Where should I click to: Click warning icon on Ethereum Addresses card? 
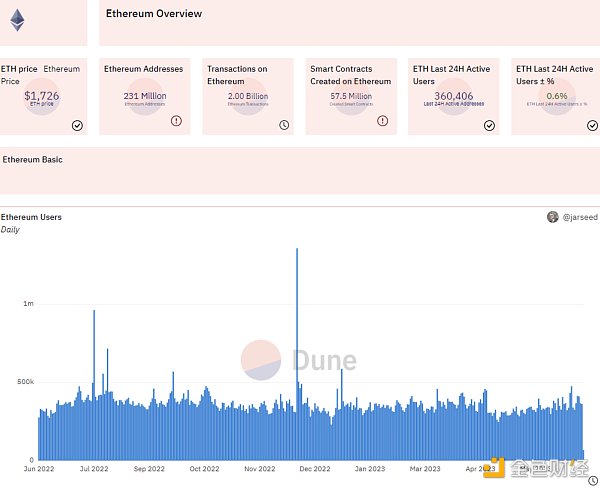(x=176, y=120)
